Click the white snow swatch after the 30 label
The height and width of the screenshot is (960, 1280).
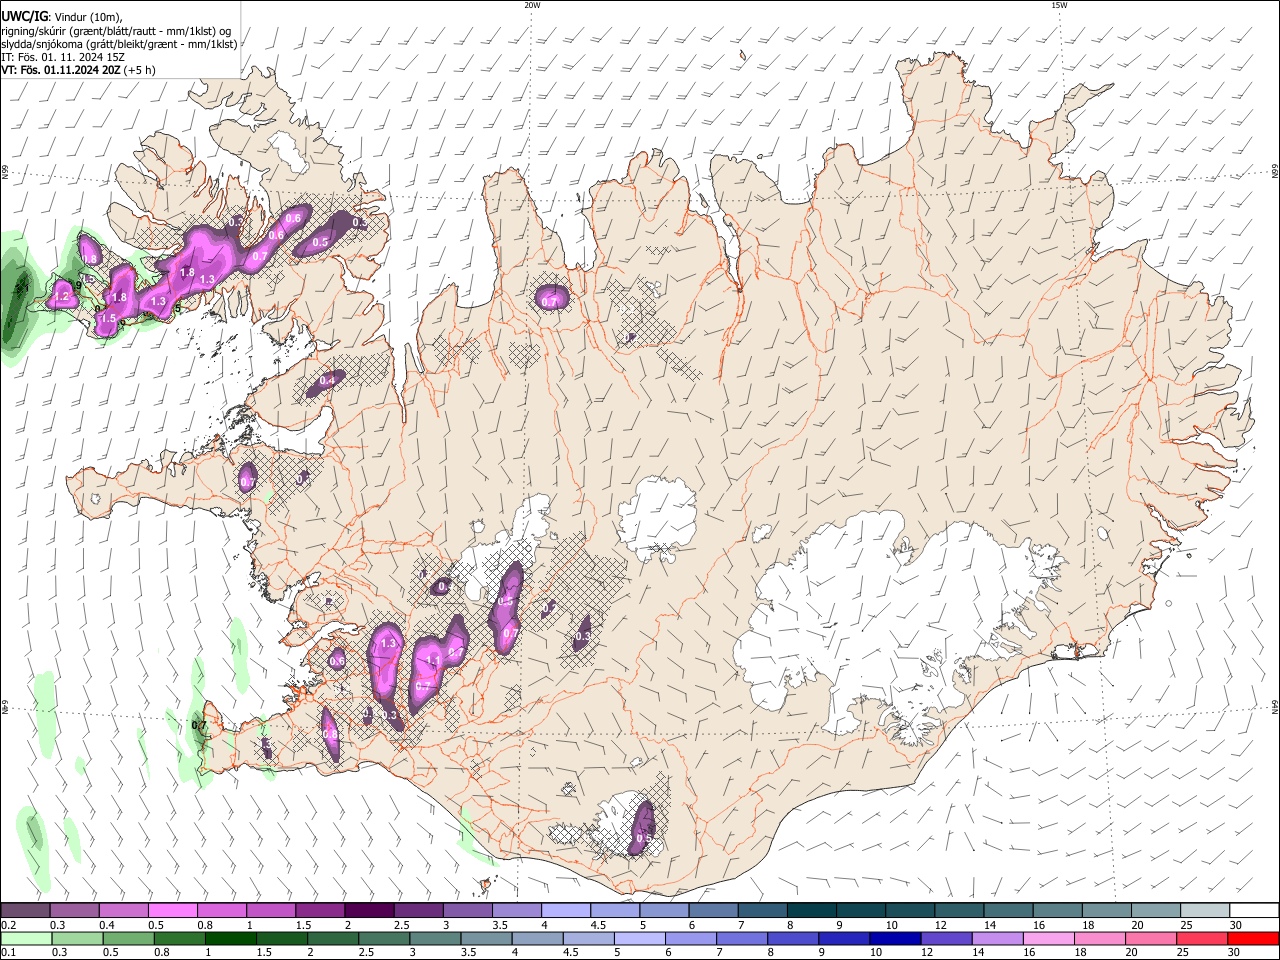click(x=1254, y=910)
